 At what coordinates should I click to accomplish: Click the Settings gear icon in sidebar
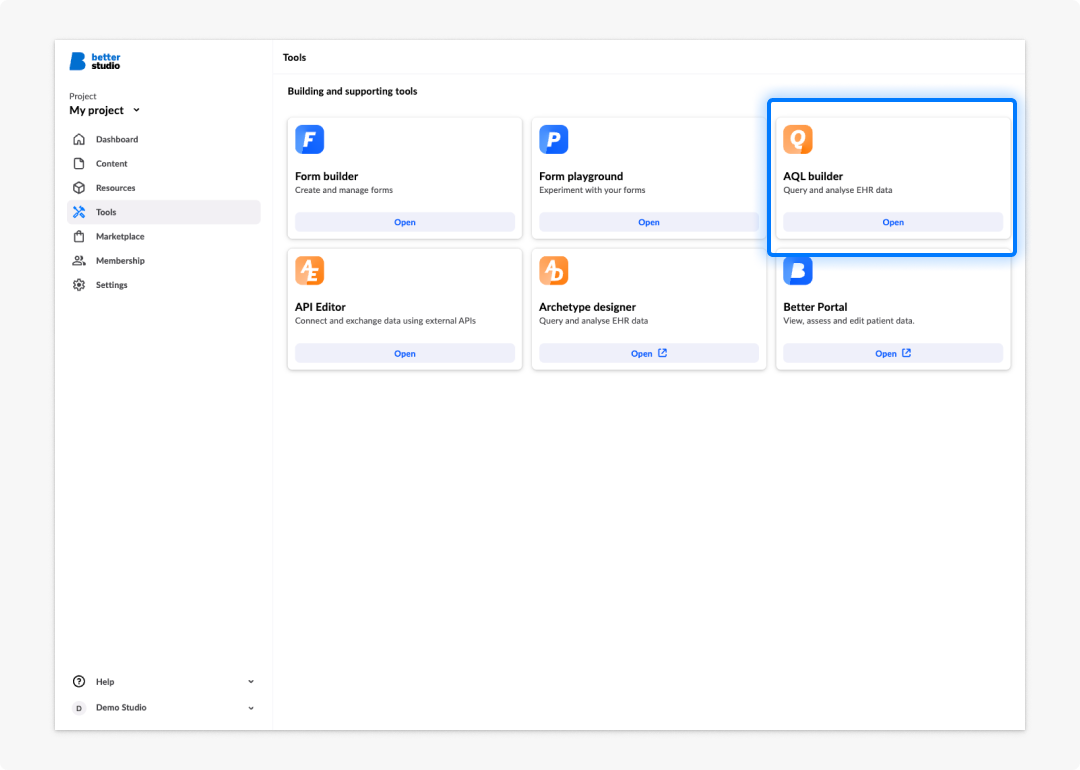79,285
